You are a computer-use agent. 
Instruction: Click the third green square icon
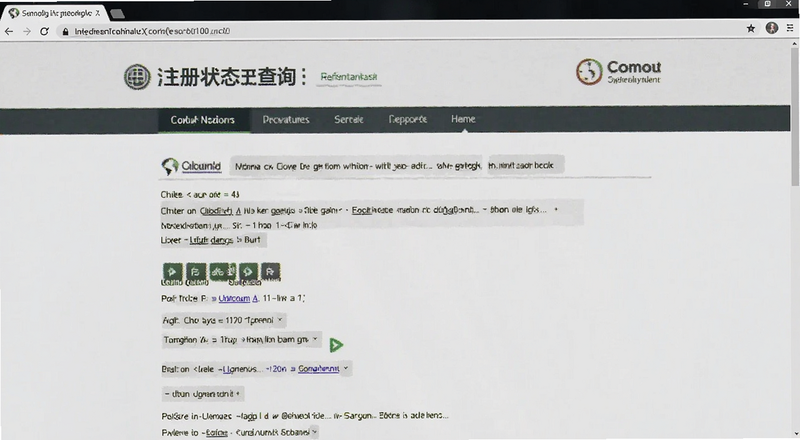[222, 272]
